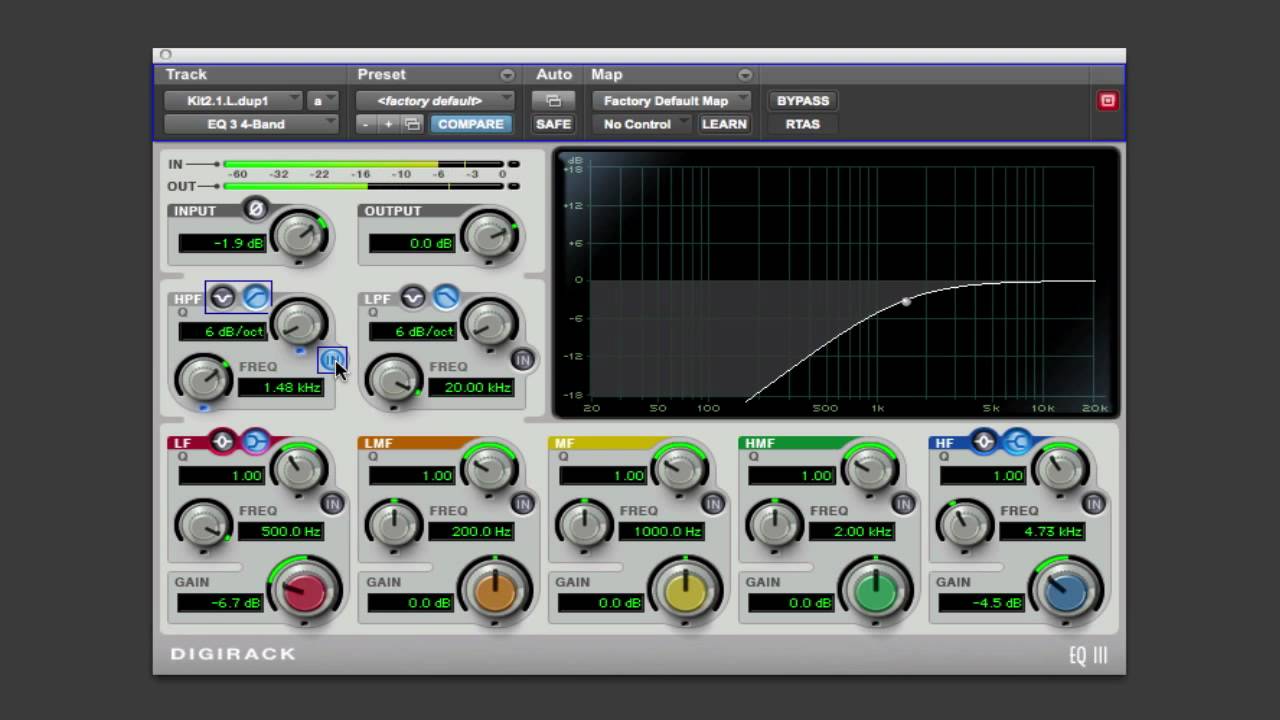The image size is (1280, 720).
Task: Open the Factory Default Map dropdown
Action: tap(672, 101)
